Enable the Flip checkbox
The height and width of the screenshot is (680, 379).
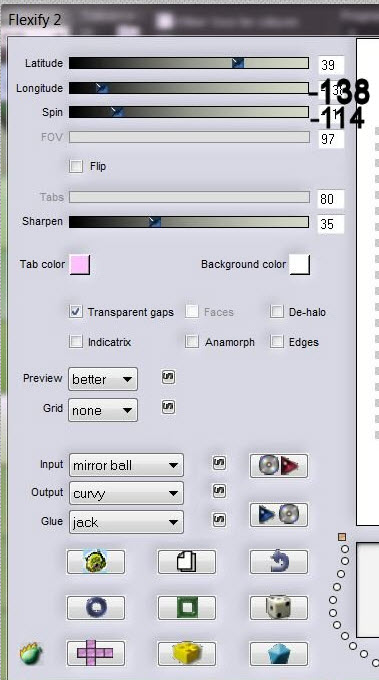point(76,166)
